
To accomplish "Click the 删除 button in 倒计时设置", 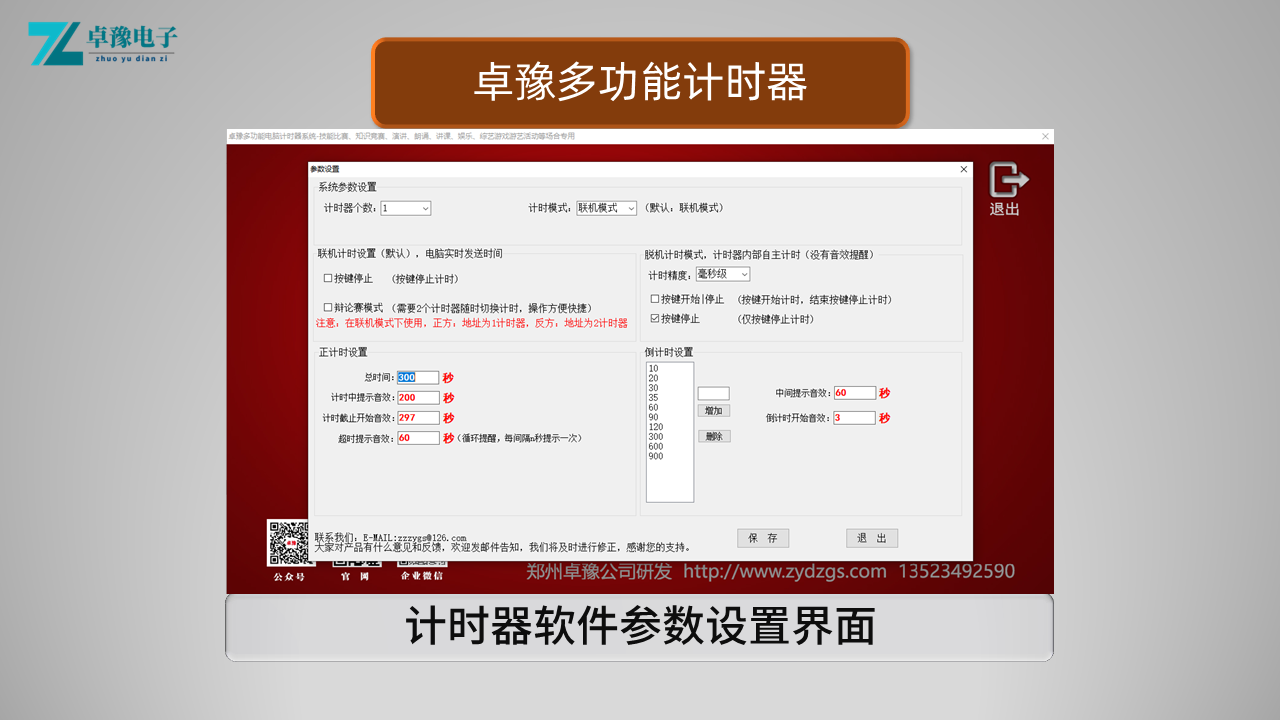I will point(713,436).
